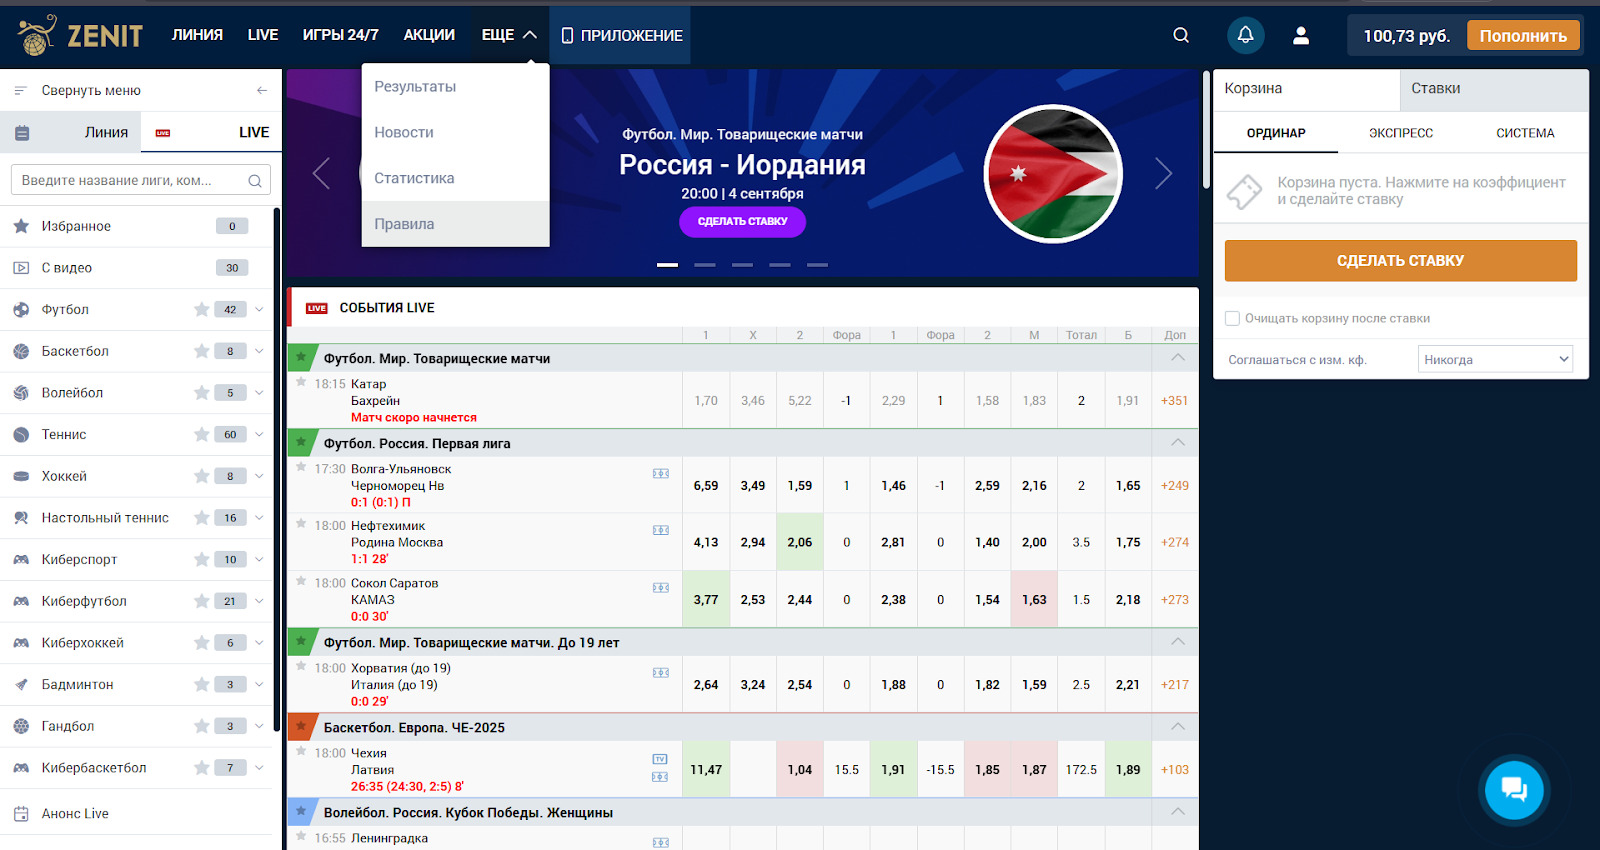This screenshot has width=1600, height=850.
Task: Select odds 1,04 for Латвия win
Action: click(x=800, y=770)
